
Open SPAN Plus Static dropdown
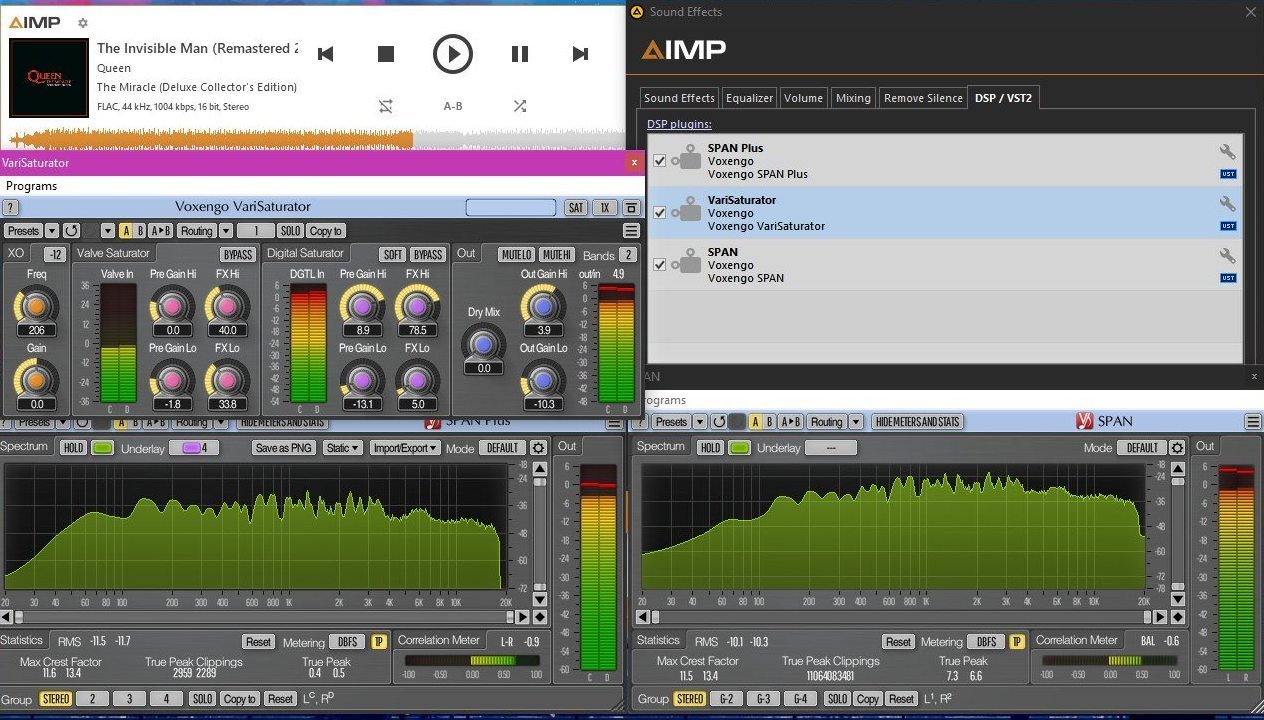343,448
